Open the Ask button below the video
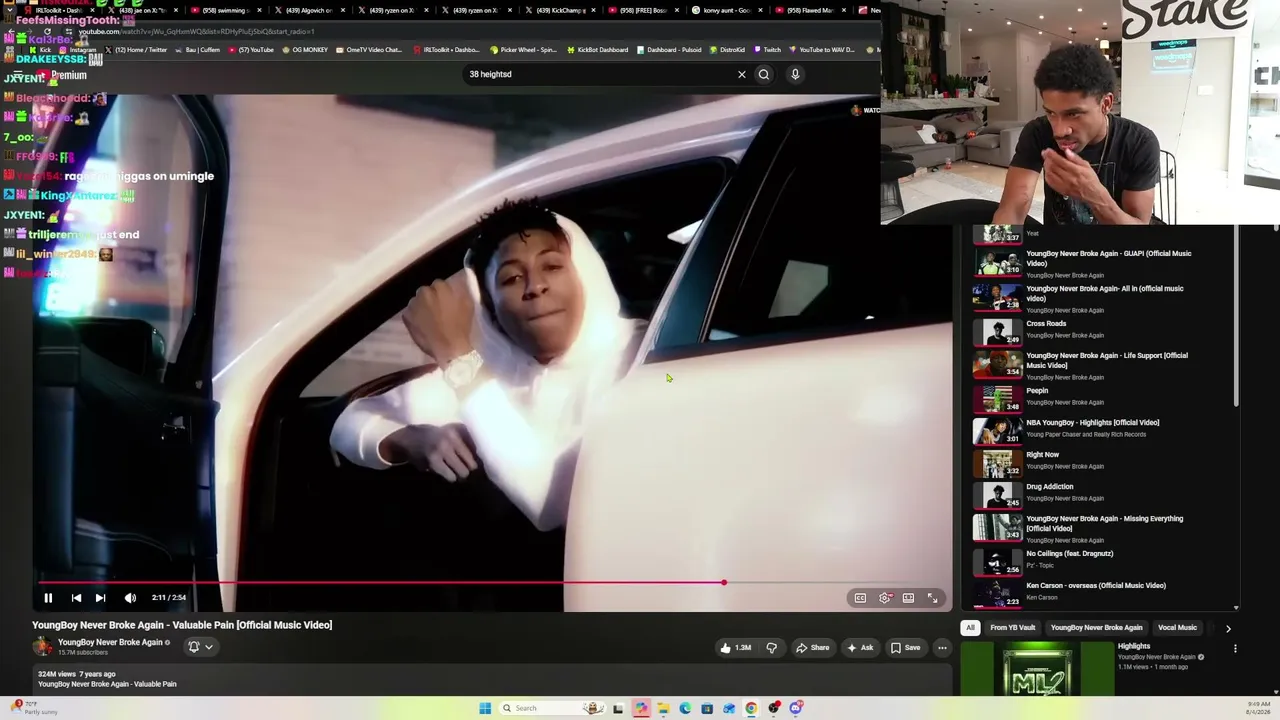This screenshot has width=1280, height=720. 860,648
